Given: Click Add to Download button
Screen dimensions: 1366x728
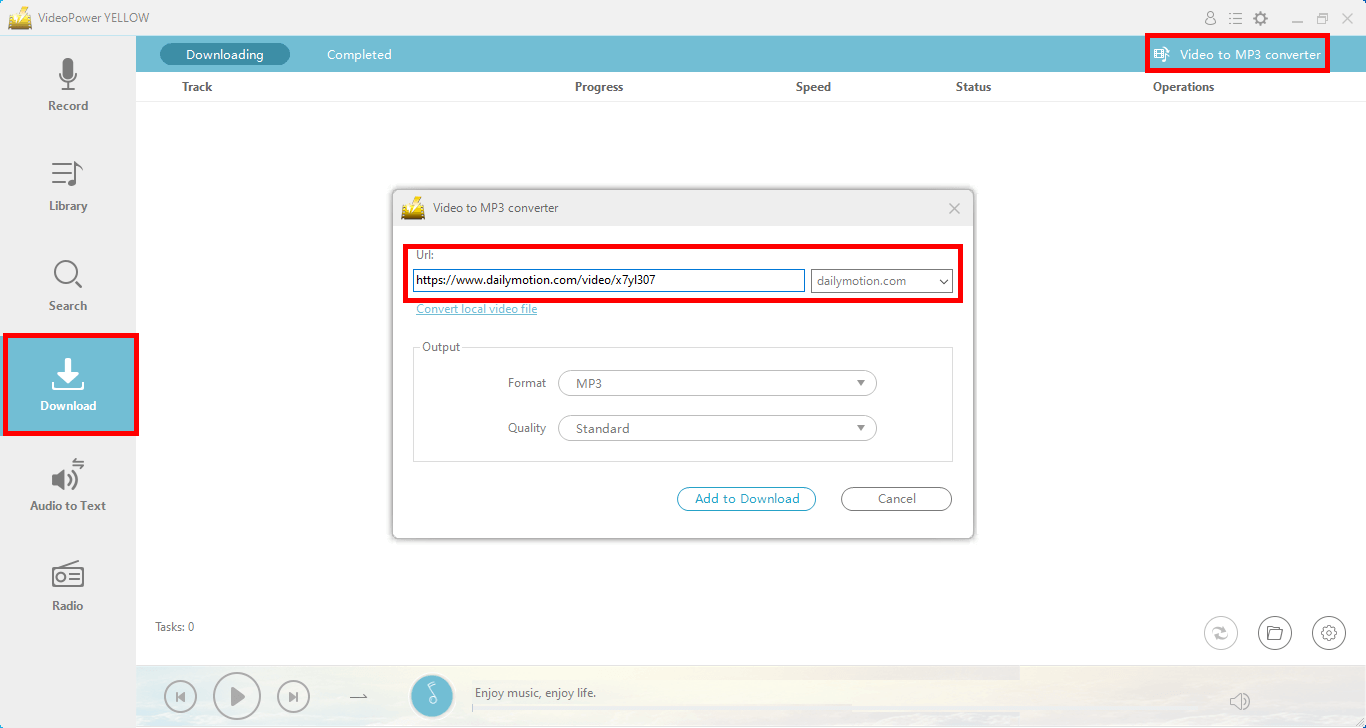Looking at the screenshot, I should [747, 498].
